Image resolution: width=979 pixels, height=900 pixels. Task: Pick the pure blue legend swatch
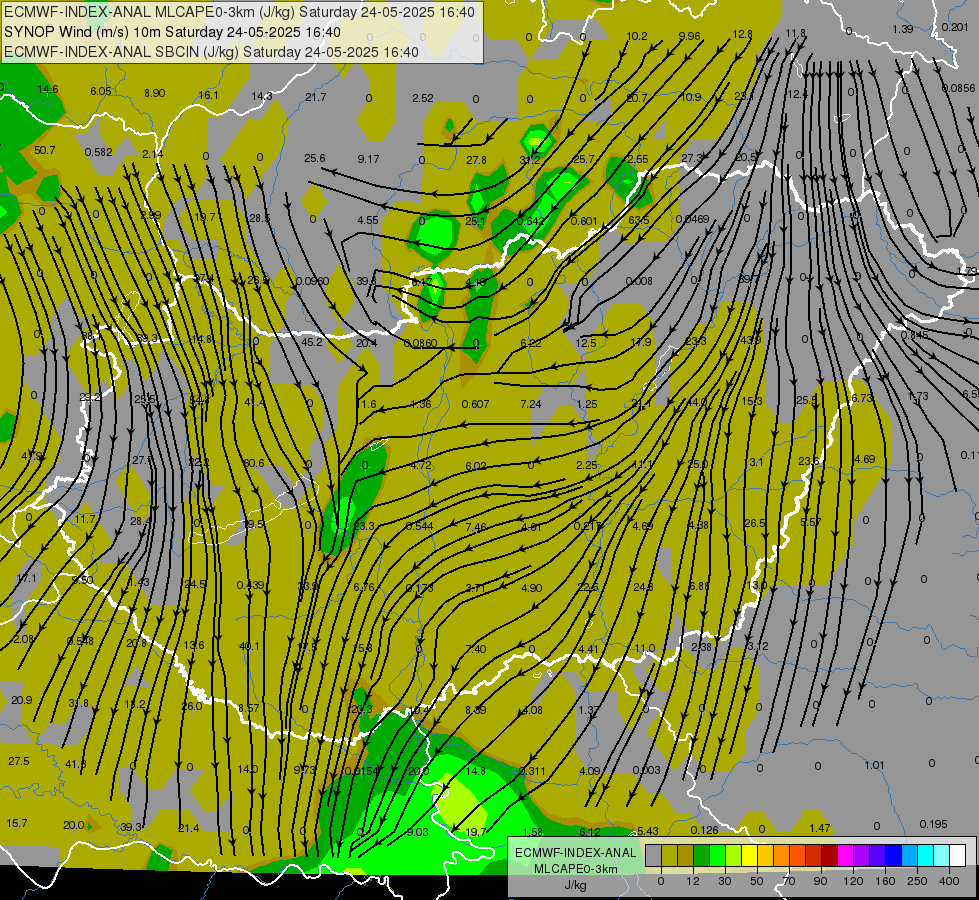[x=893, y=856]
